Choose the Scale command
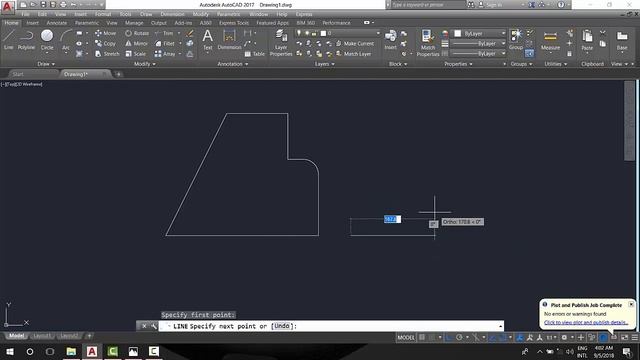The image size is (640, 360). pyautogui.click(x=136, y=53)
